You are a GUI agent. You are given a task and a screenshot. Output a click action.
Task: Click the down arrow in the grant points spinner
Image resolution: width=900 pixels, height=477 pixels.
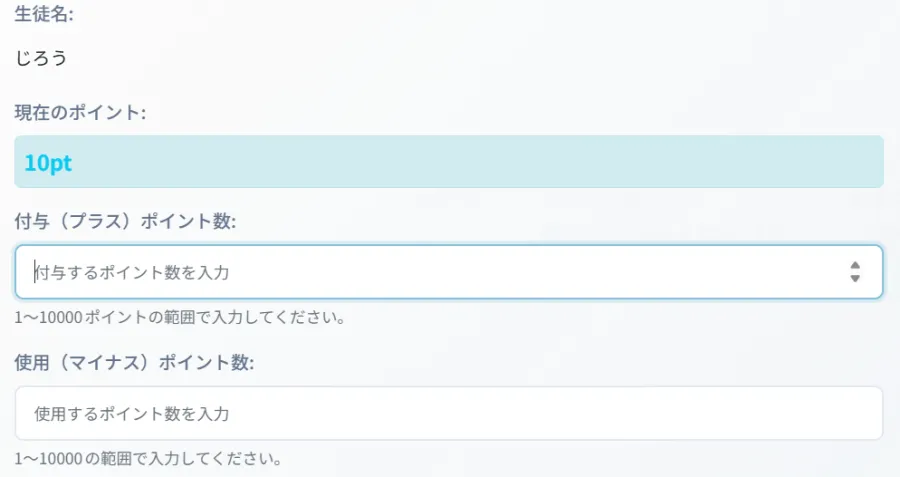pyautogui.click(x=855, y=279)
